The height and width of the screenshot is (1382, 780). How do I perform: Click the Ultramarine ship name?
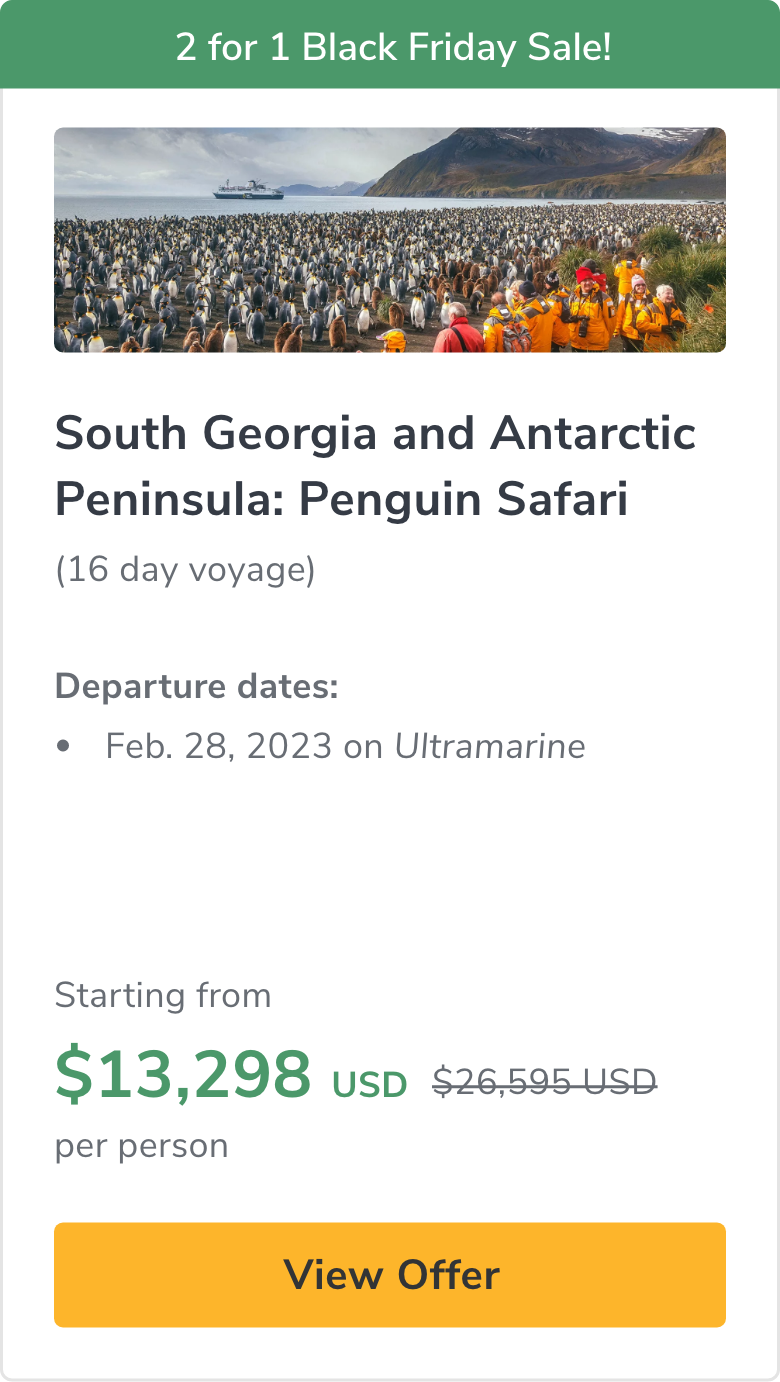[490, 746]
